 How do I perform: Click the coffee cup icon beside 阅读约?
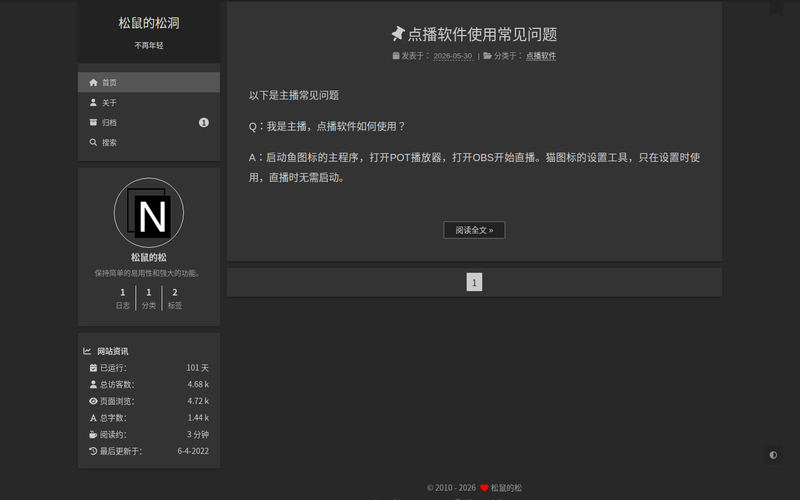tap(93, 435)
